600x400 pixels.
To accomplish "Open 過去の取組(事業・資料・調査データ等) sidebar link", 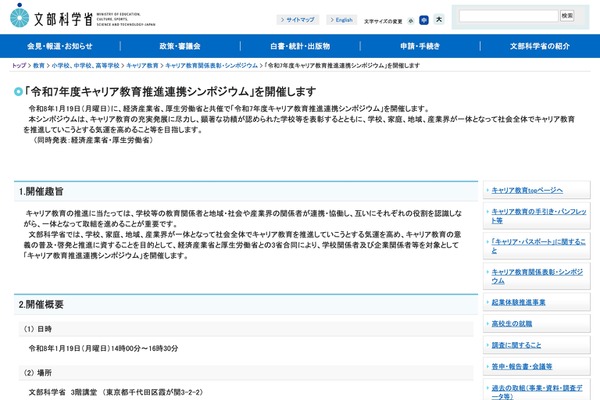I will [x=537, y=392].
